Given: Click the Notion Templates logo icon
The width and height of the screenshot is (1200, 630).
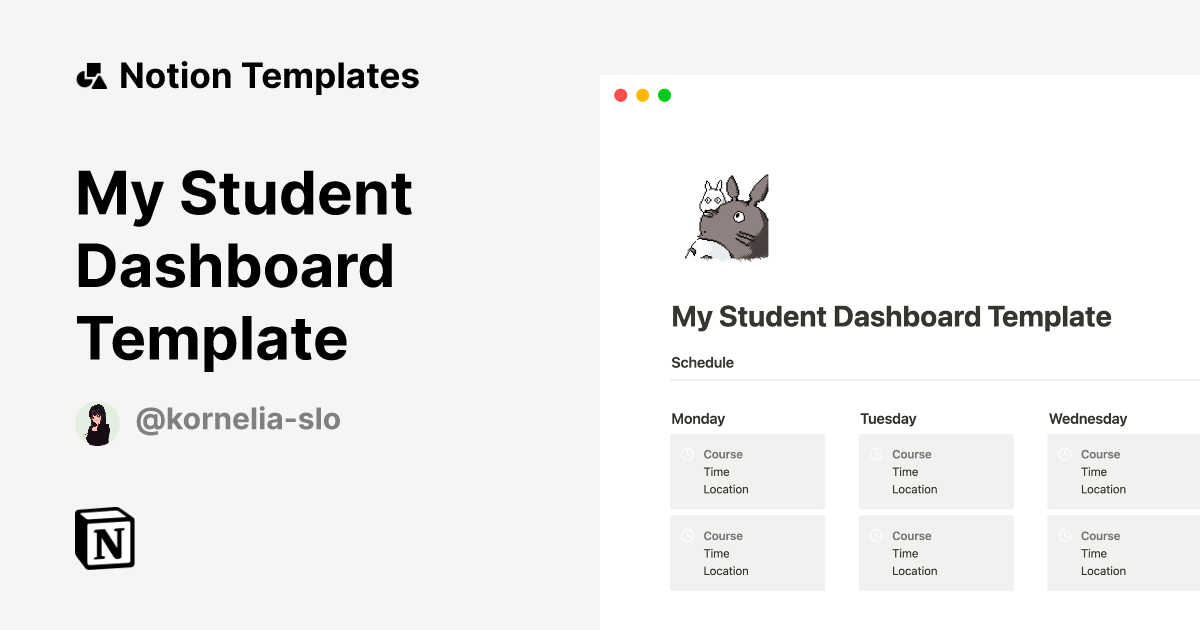Looking at the screenshot, I should click(93, 75).
